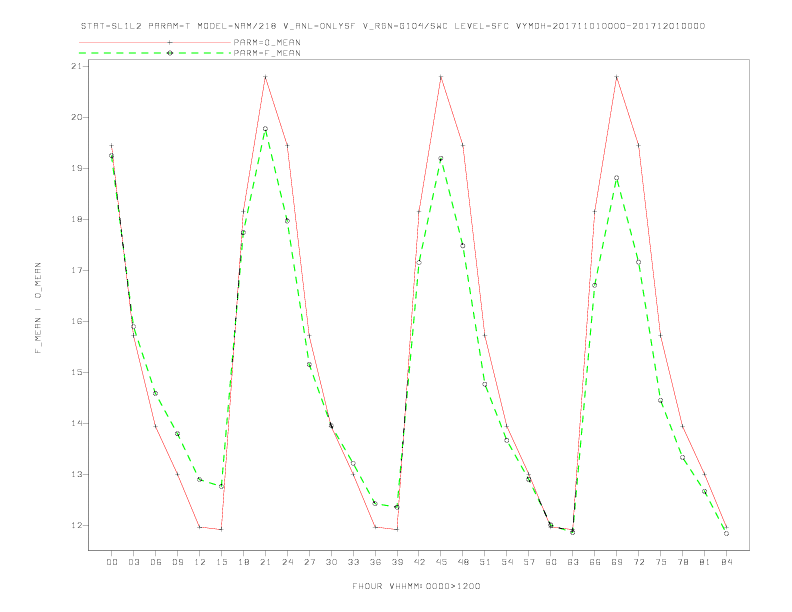This screenshot has height=612, width=792.
Task: Click the x-axis tick label 03
Action: point(133,562)
